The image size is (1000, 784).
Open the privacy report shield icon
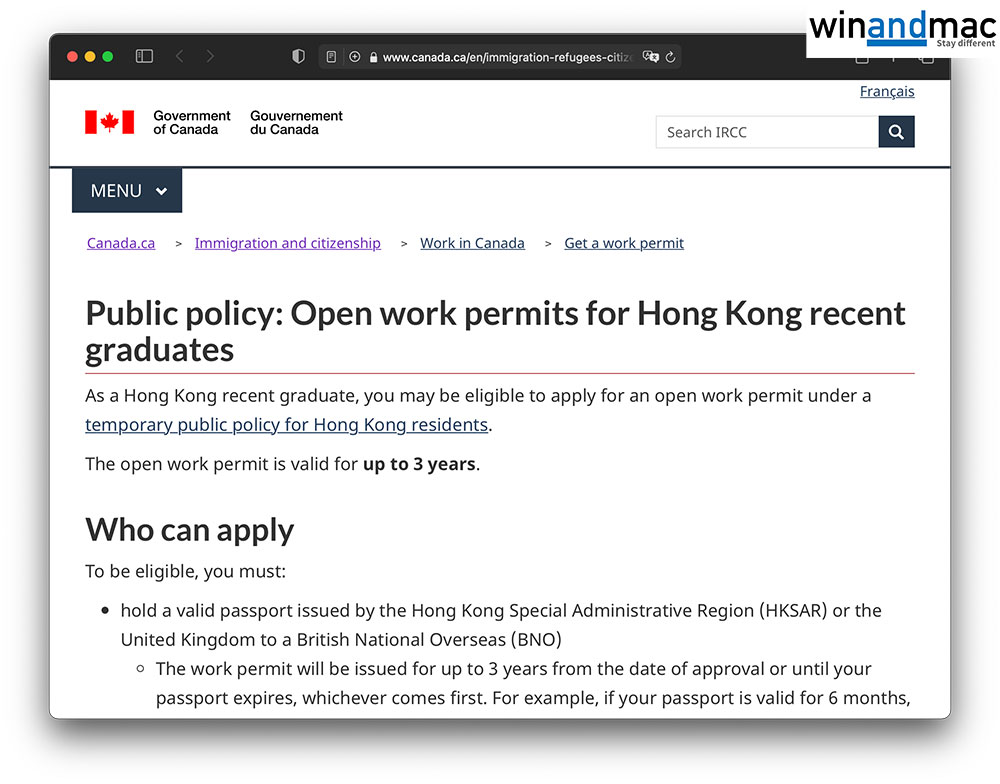pos(298,57)
